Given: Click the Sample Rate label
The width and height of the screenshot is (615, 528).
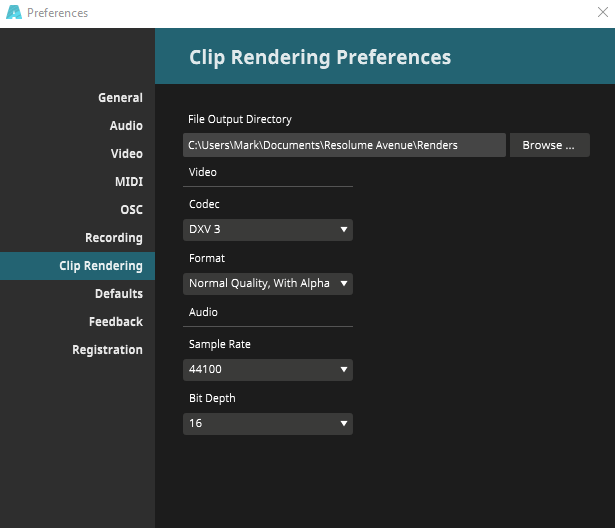Looking at the screenshot, I should [x=220, y=344].
